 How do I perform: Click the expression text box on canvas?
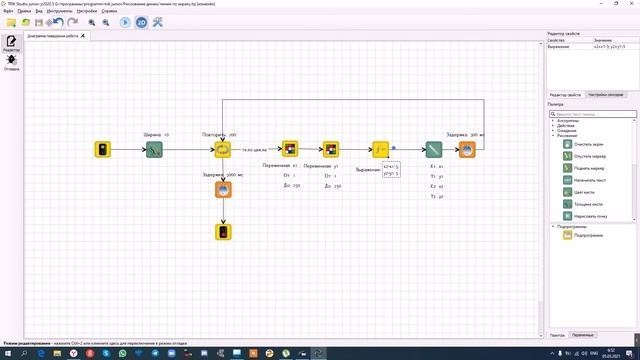click(x=391, y=169)
